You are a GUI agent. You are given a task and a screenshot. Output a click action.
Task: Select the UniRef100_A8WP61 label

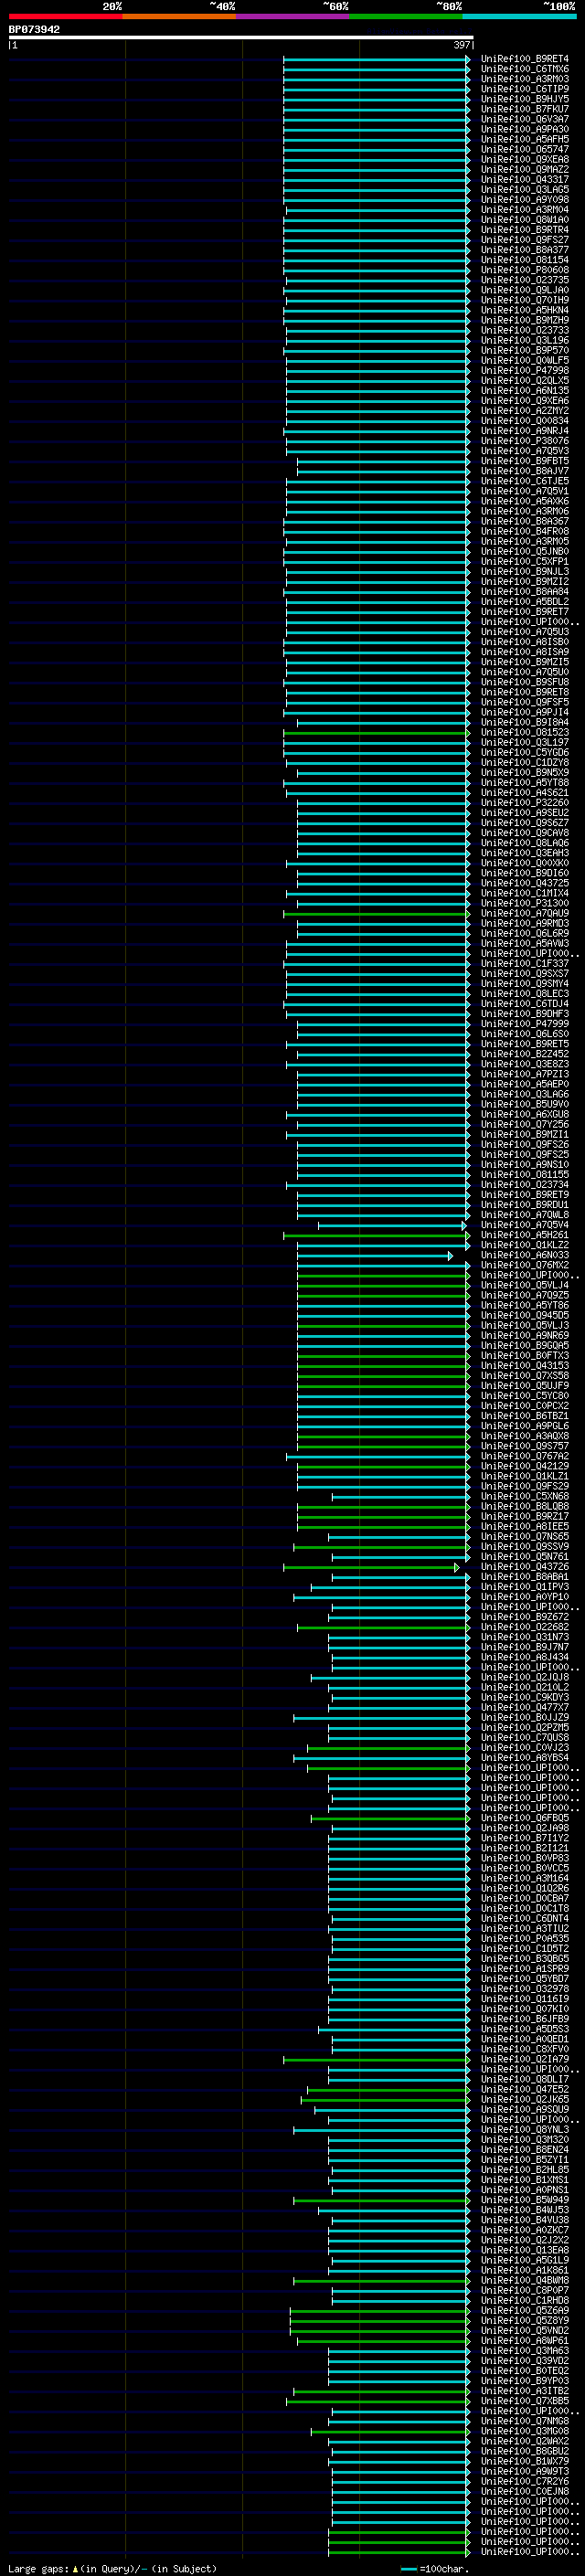pos(525,2341)
